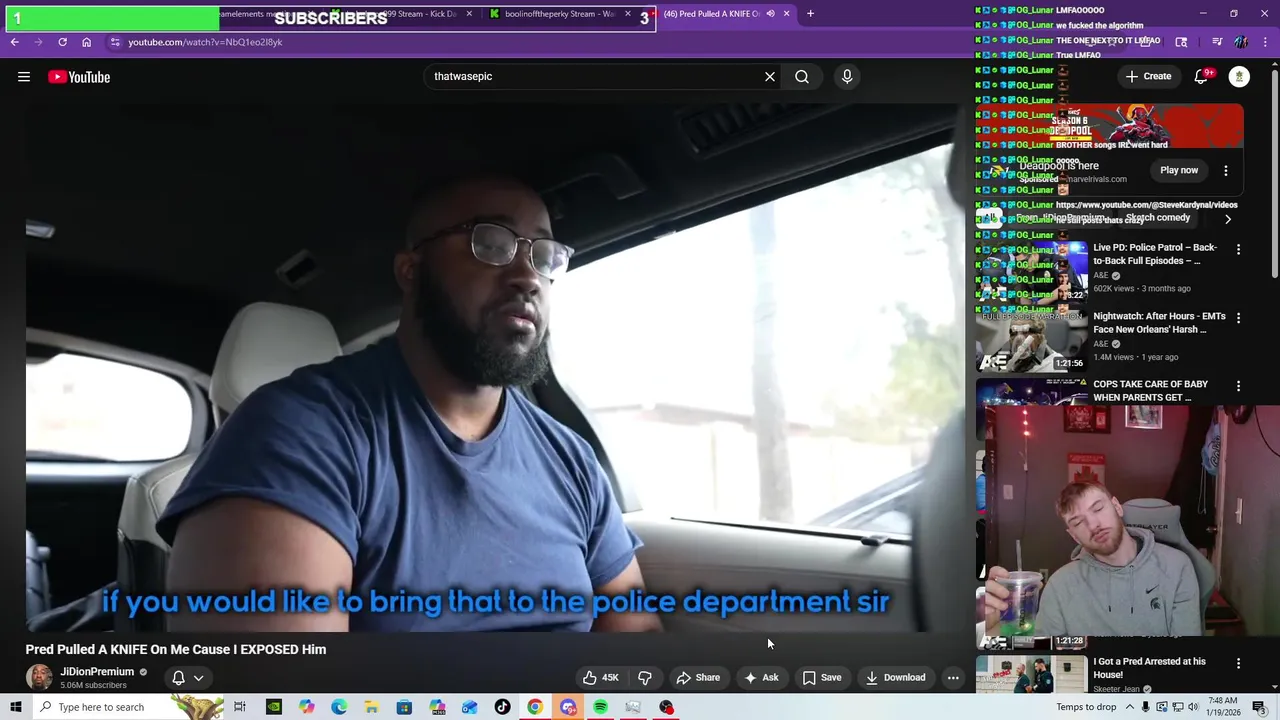Show hidden system tray icons
Viewport: 1280px width, 720px height.
click(1131, 707)
